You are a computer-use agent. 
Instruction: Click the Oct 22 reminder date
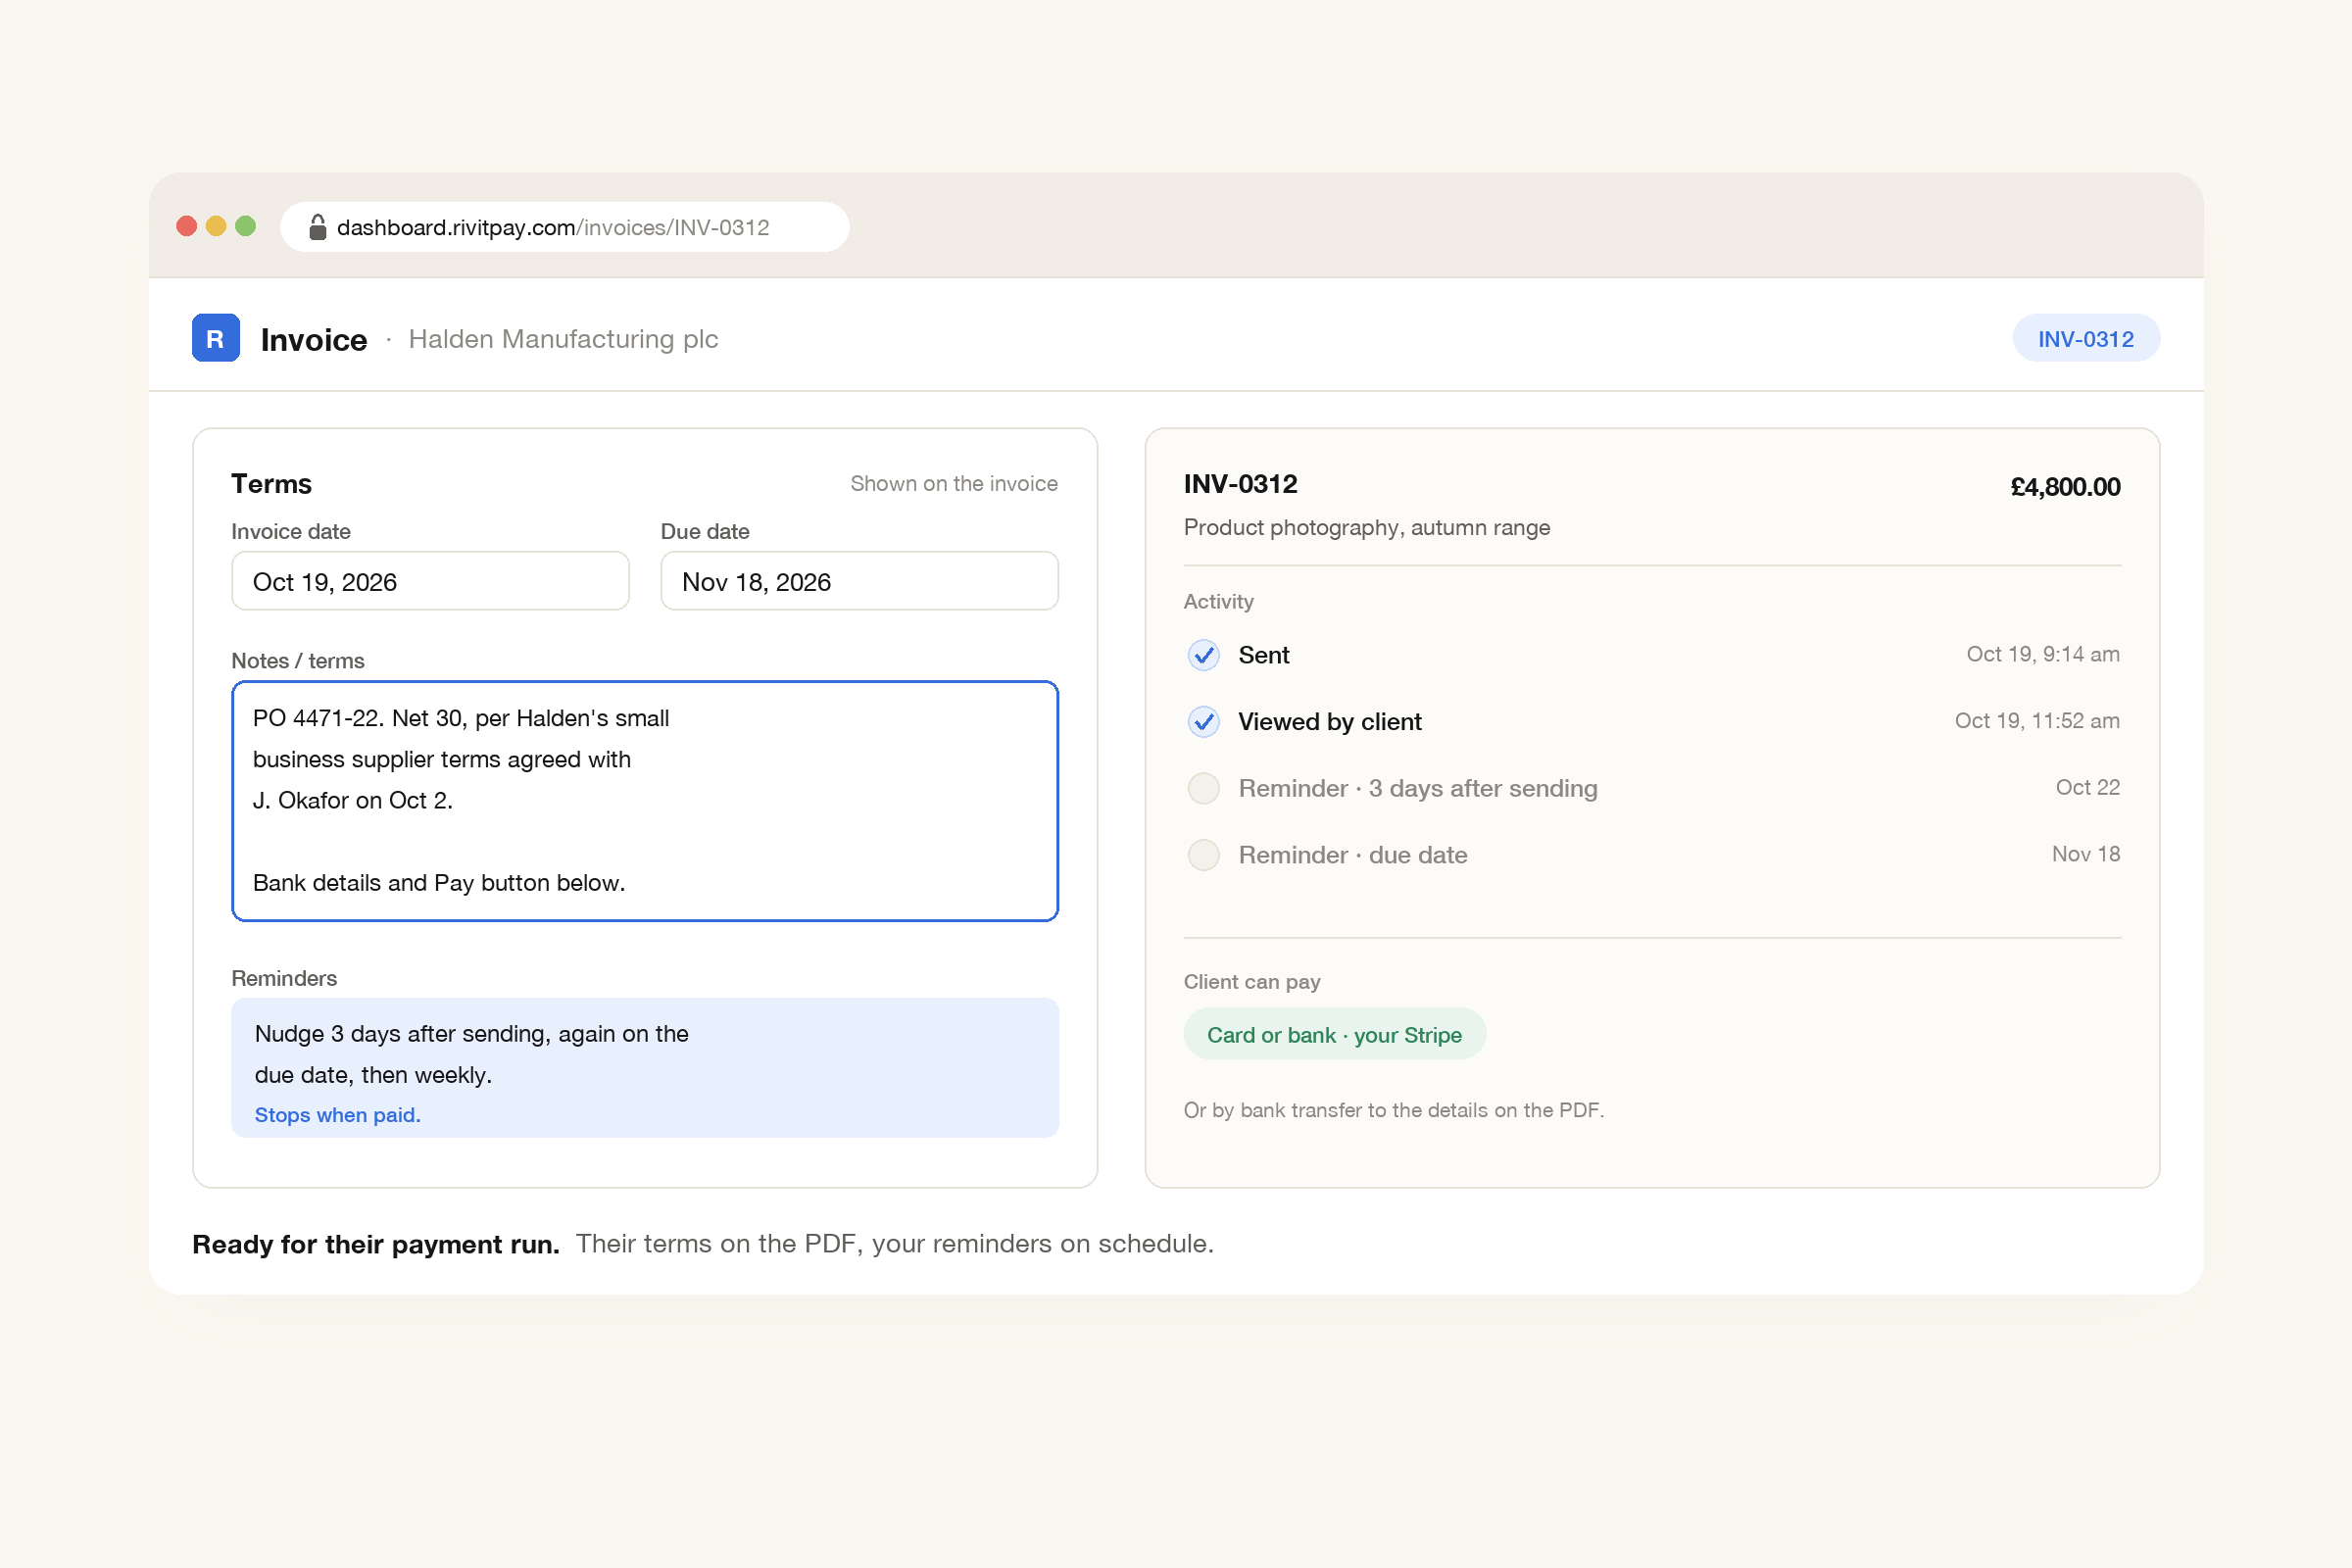click(2087, 787)
